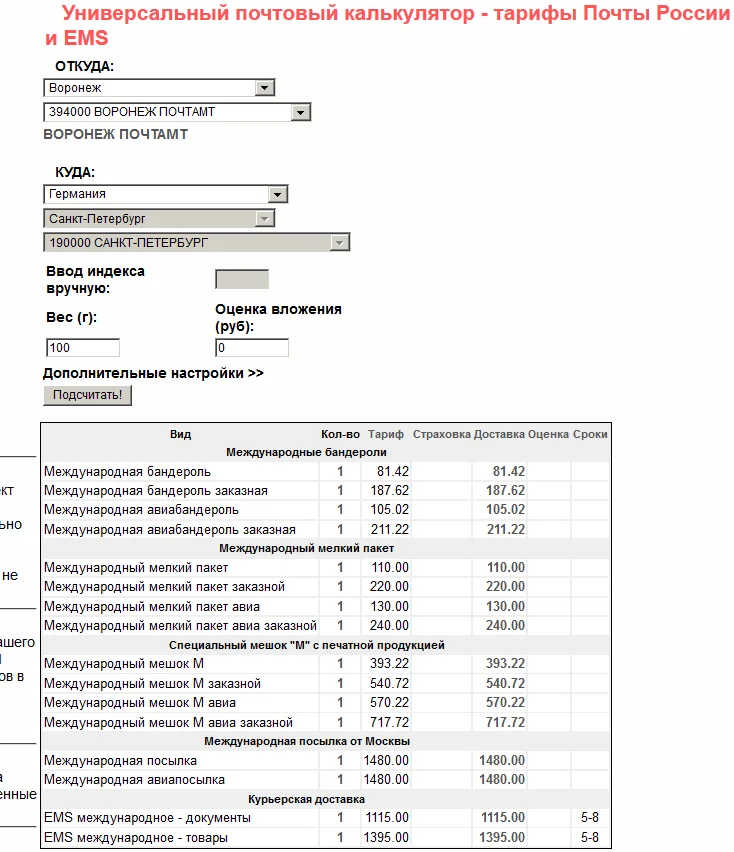The image size is (734, 852).
Task: Open the Германия destination country dropdown
Action: [x=165, y=194]
